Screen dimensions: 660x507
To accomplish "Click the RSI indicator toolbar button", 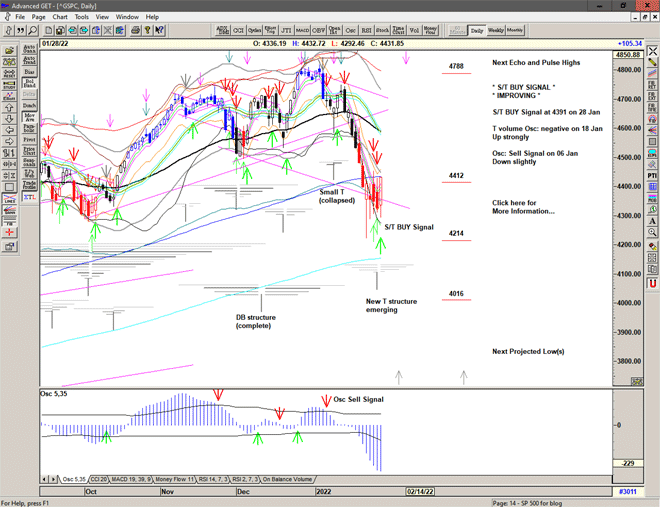I will (366, 30).
